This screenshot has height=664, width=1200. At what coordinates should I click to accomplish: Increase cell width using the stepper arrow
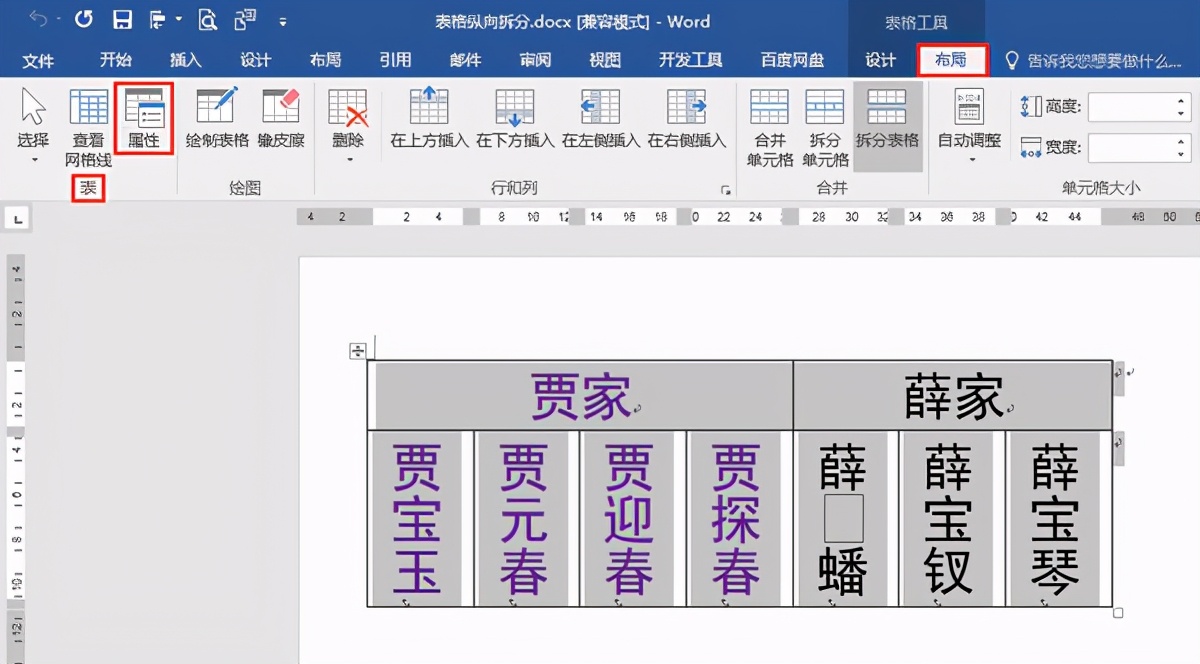[1182, 142]
